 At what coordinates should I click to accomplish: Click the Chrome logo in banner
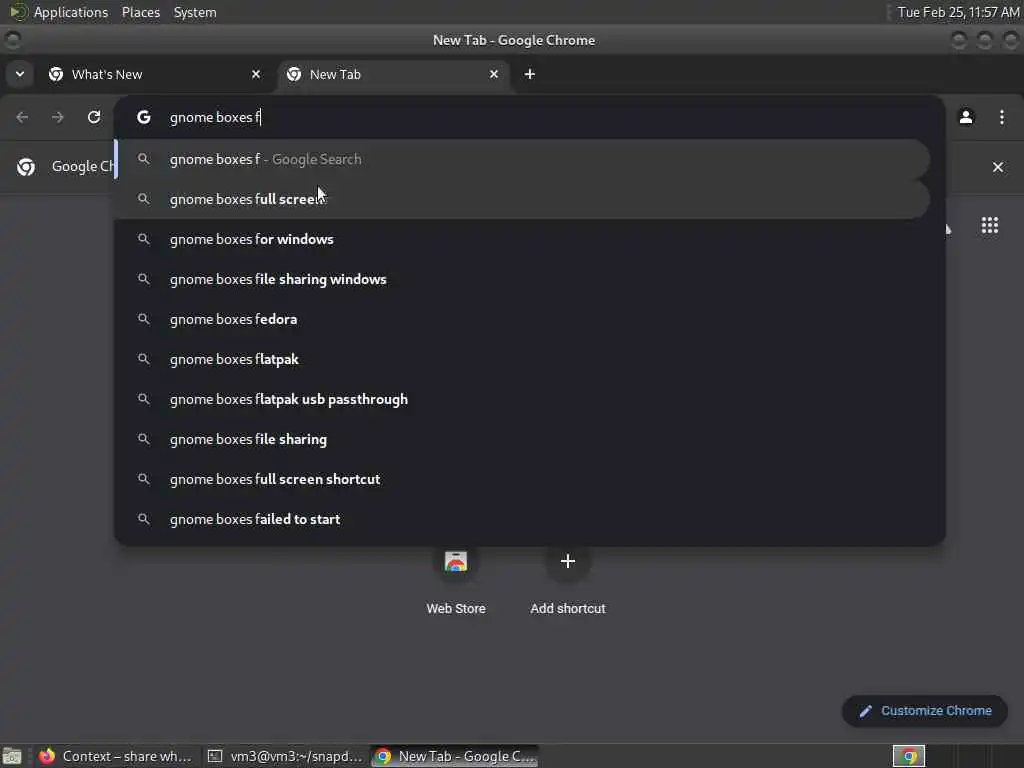pos(26,167)
